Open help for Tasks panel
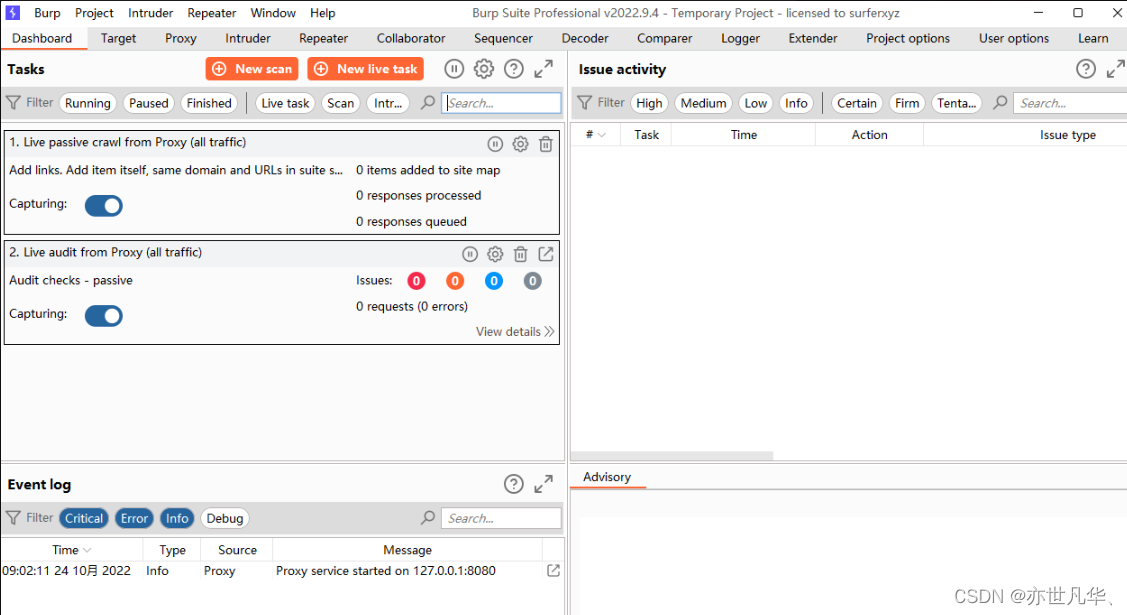1127x615 pixels. coord(513,69)
